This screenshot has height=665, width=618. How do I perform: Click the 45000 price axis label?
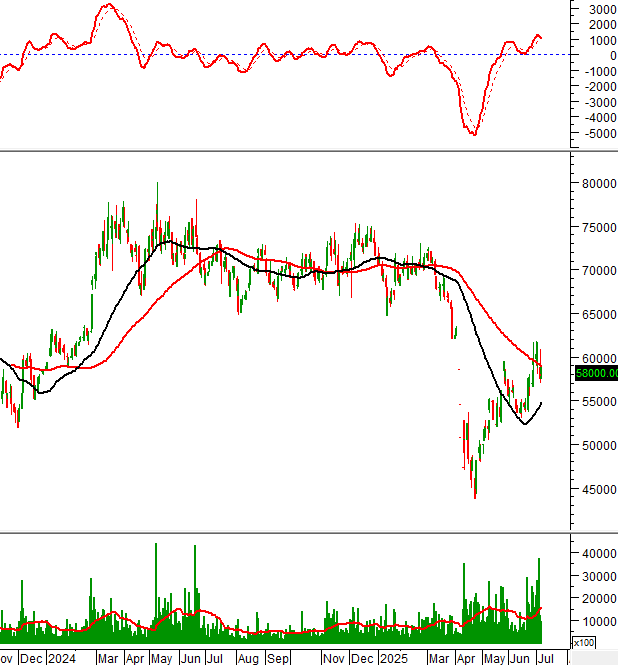[599, 489]
